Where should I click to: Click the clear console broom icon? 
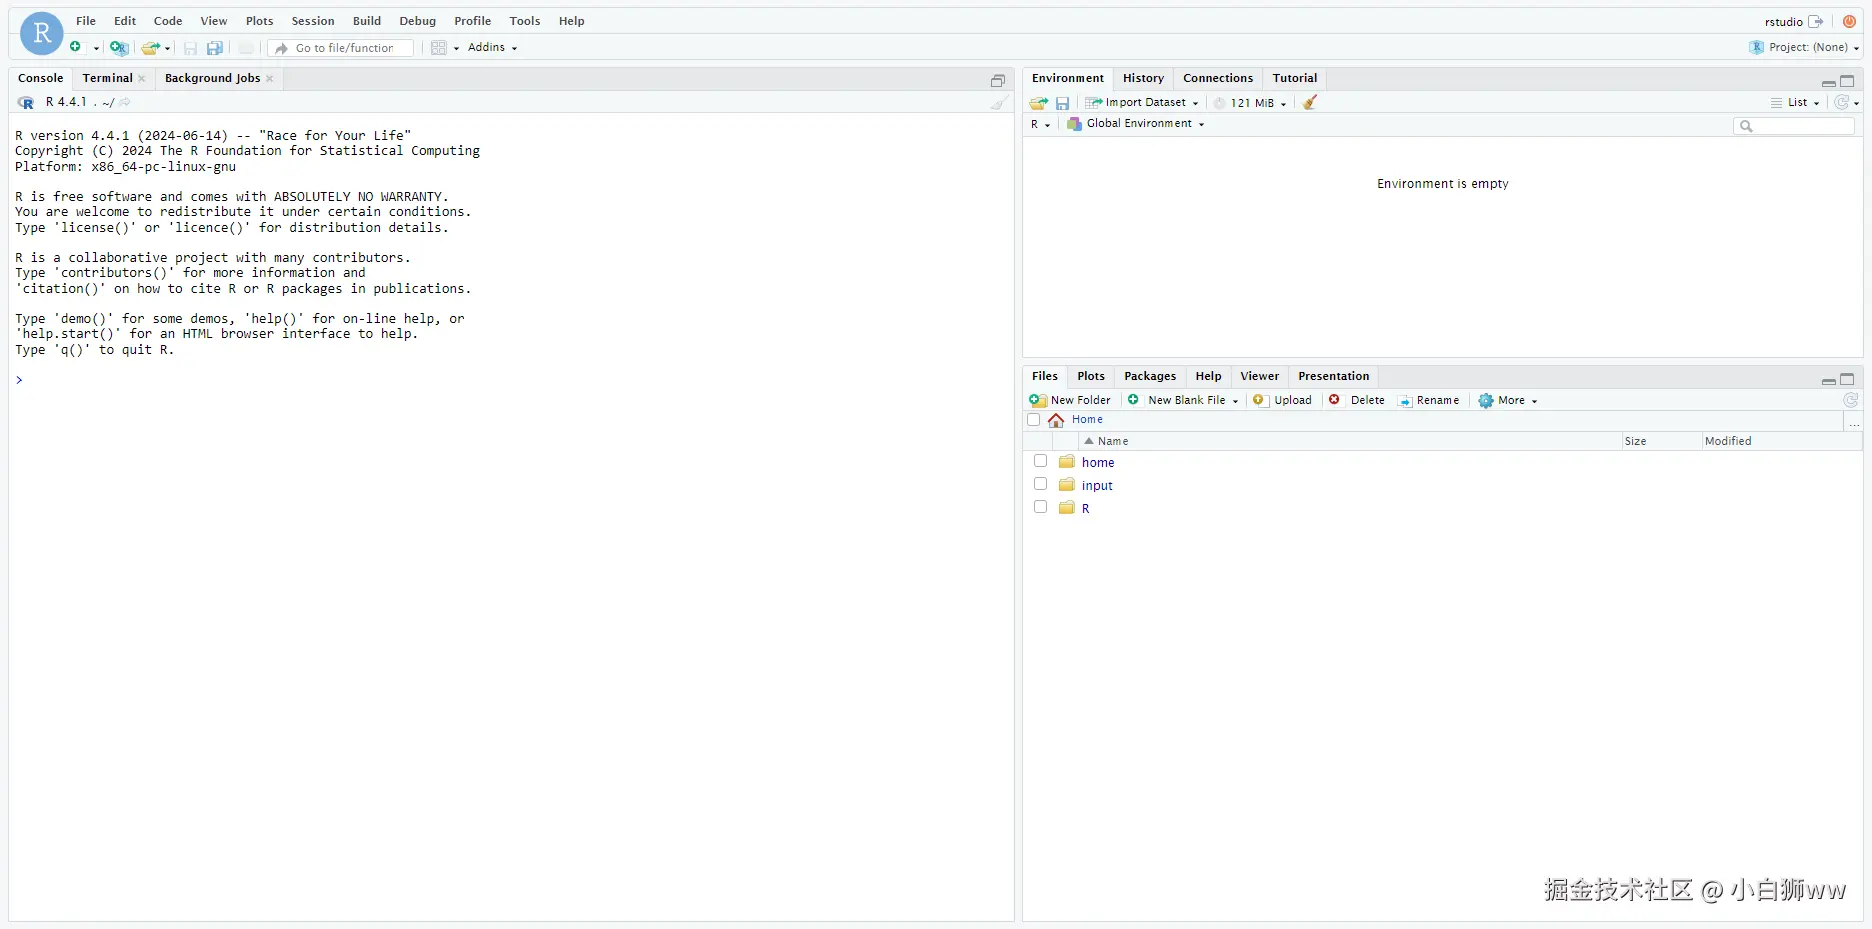pyautogui.click(x=999, y=102)
